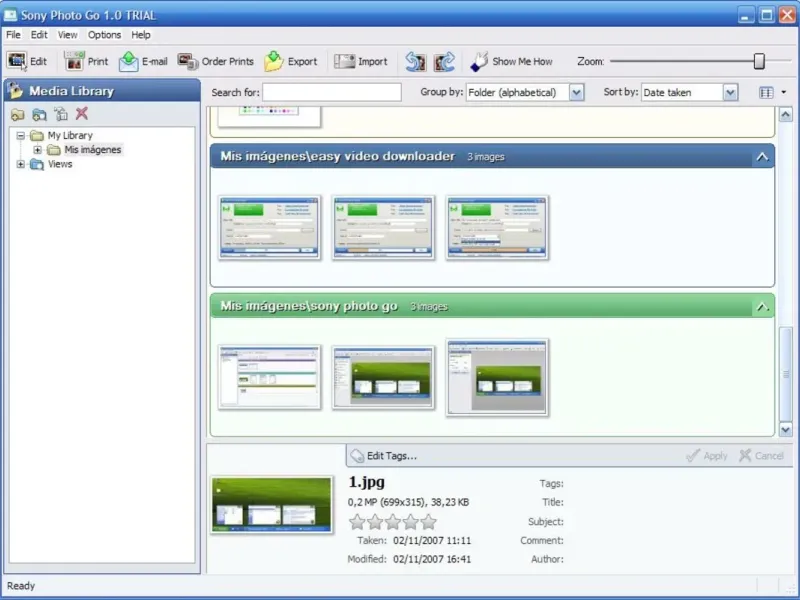The height and width of the screenshot is (600, 800).
Task: Click the 1.jpg file name
Action: 366,482
